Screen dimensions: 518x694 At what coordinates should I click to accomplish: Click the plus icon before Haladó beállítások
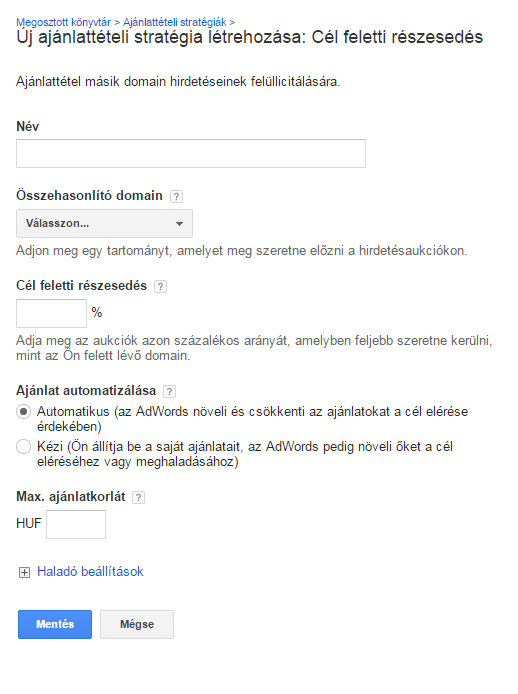(24, 572)
